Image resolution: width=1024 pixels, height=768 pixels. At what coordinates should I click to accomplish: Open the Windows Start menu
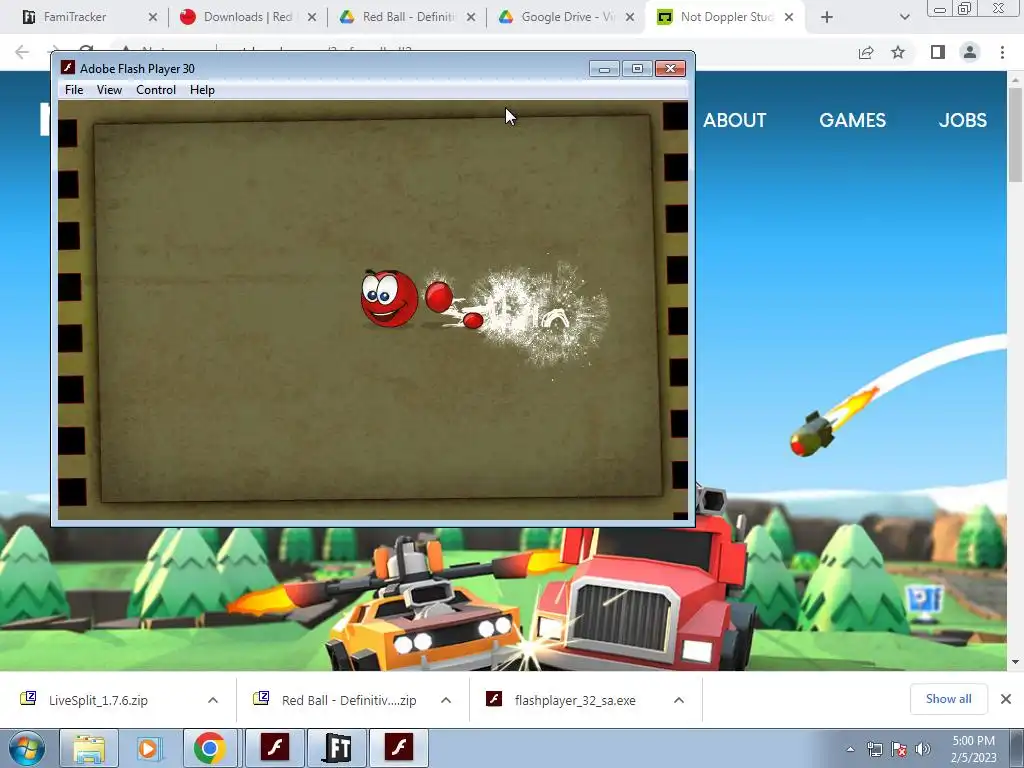point(26,748)
